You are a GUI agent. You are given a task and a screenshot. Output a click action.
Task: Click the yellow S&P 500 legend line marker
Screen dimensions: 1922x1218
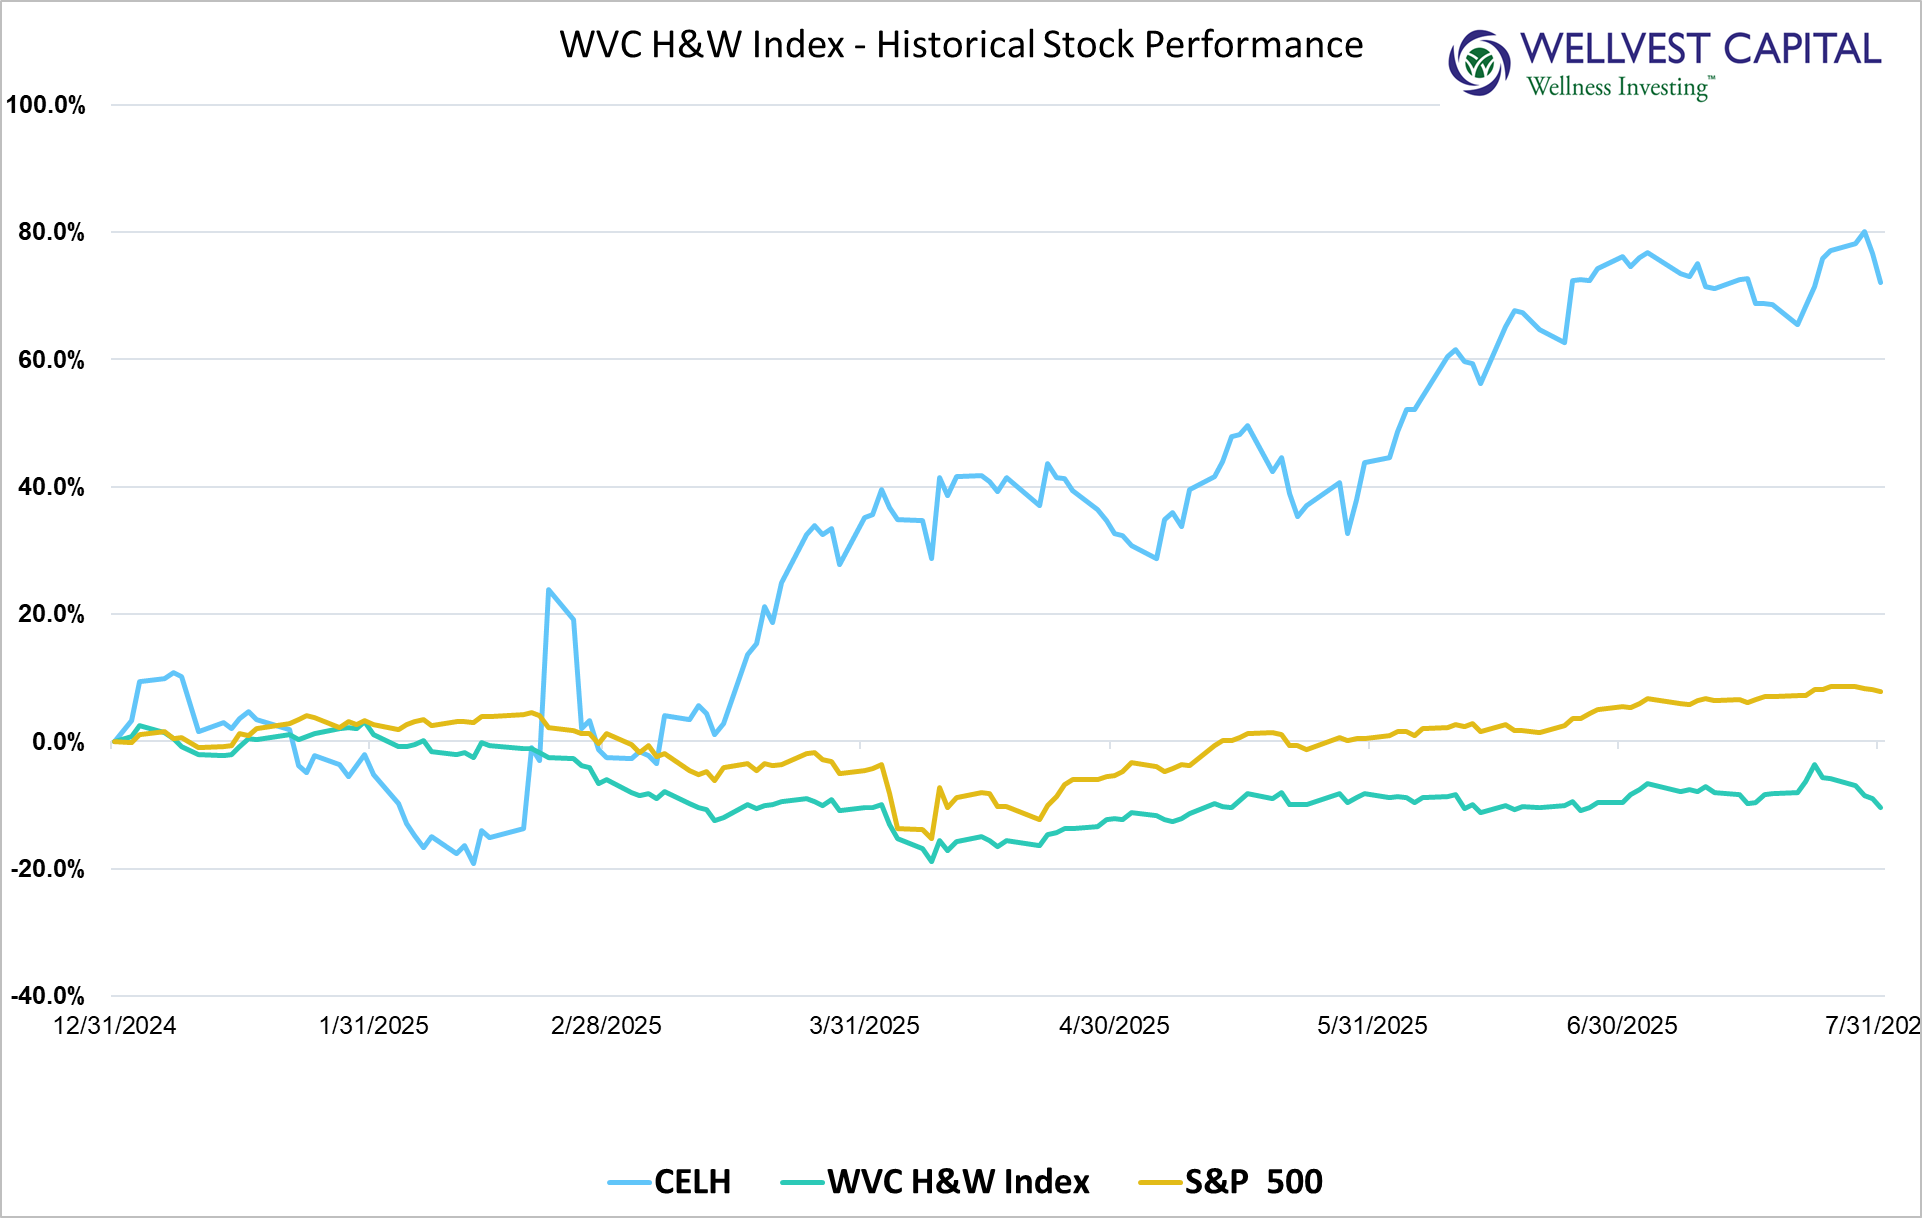[1160, 1183]
